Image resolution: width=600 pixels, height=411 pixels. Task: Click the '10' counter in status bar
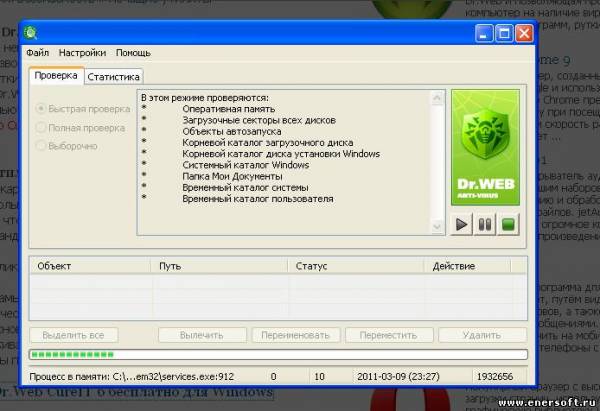point(319,377)
